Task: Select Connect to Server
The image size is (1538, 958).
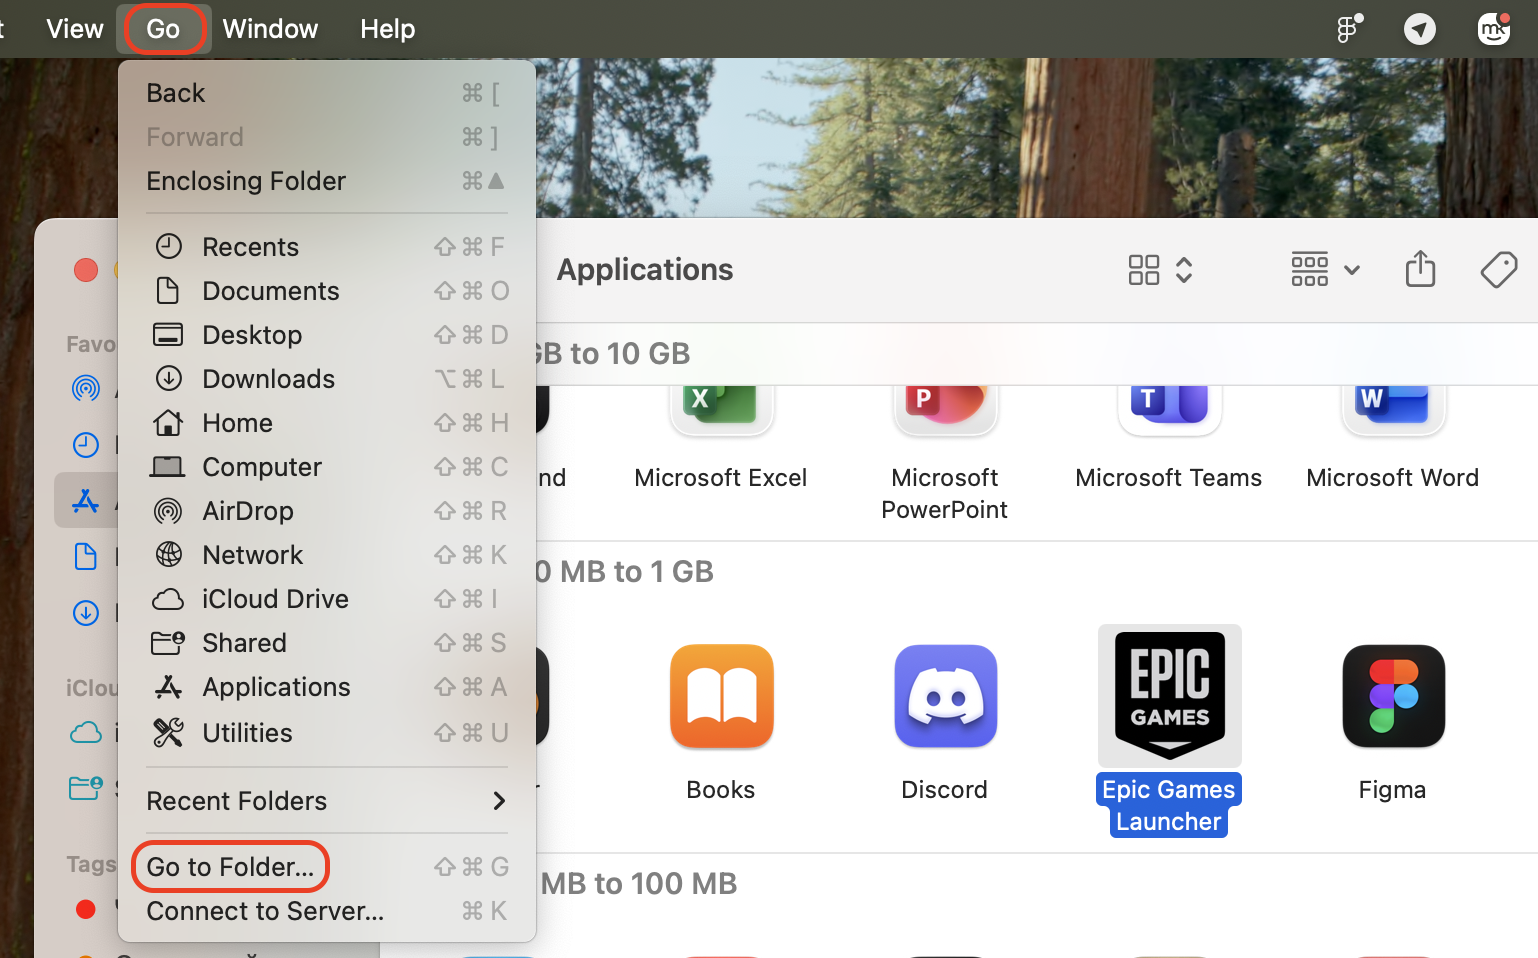Action: click(x=264, y=910)
